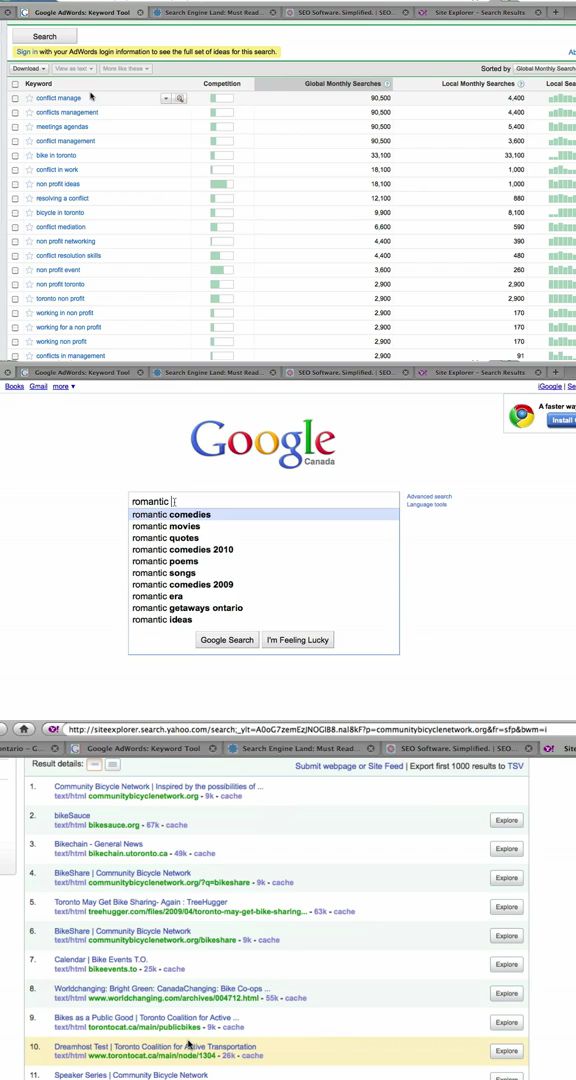Check the box for "conflicts management"
This screenshot has height=1080, width=576.
[15, 113]
